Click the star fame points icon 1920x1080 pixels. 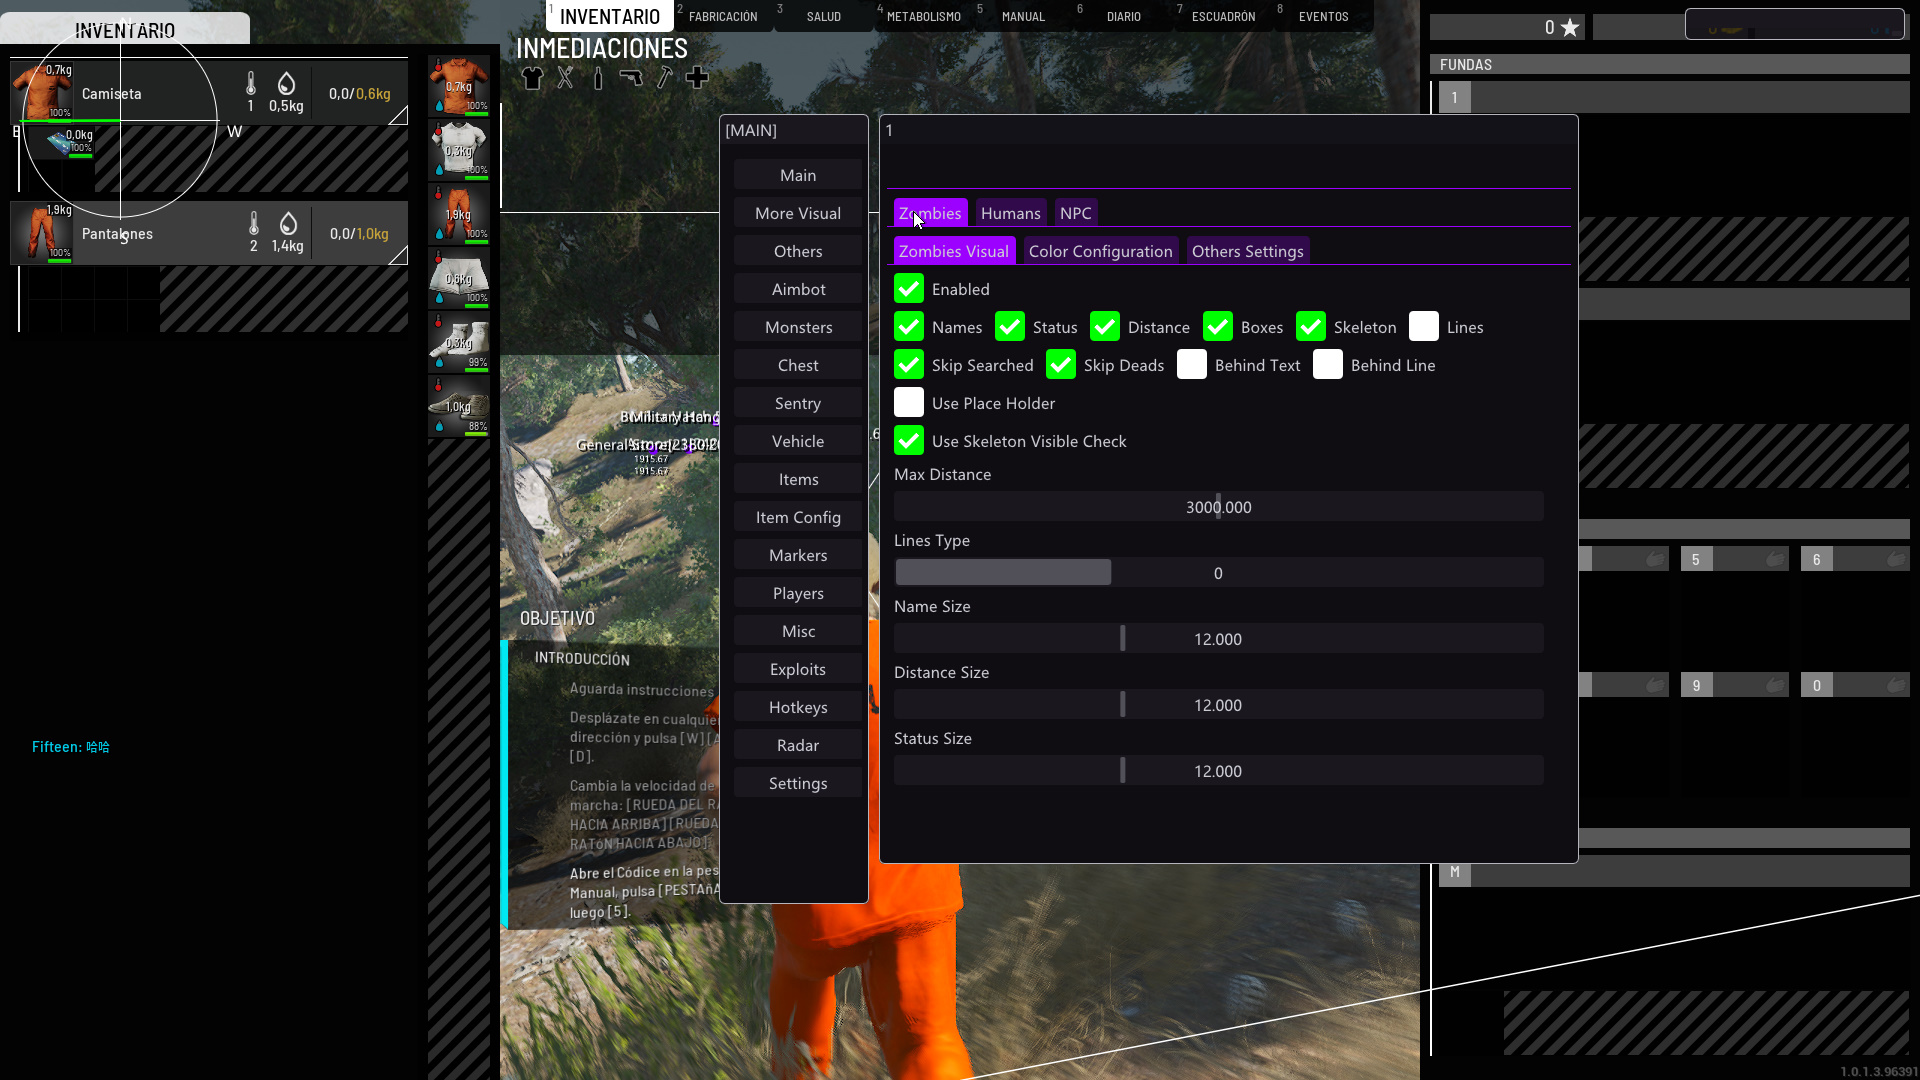(1570, 28)
